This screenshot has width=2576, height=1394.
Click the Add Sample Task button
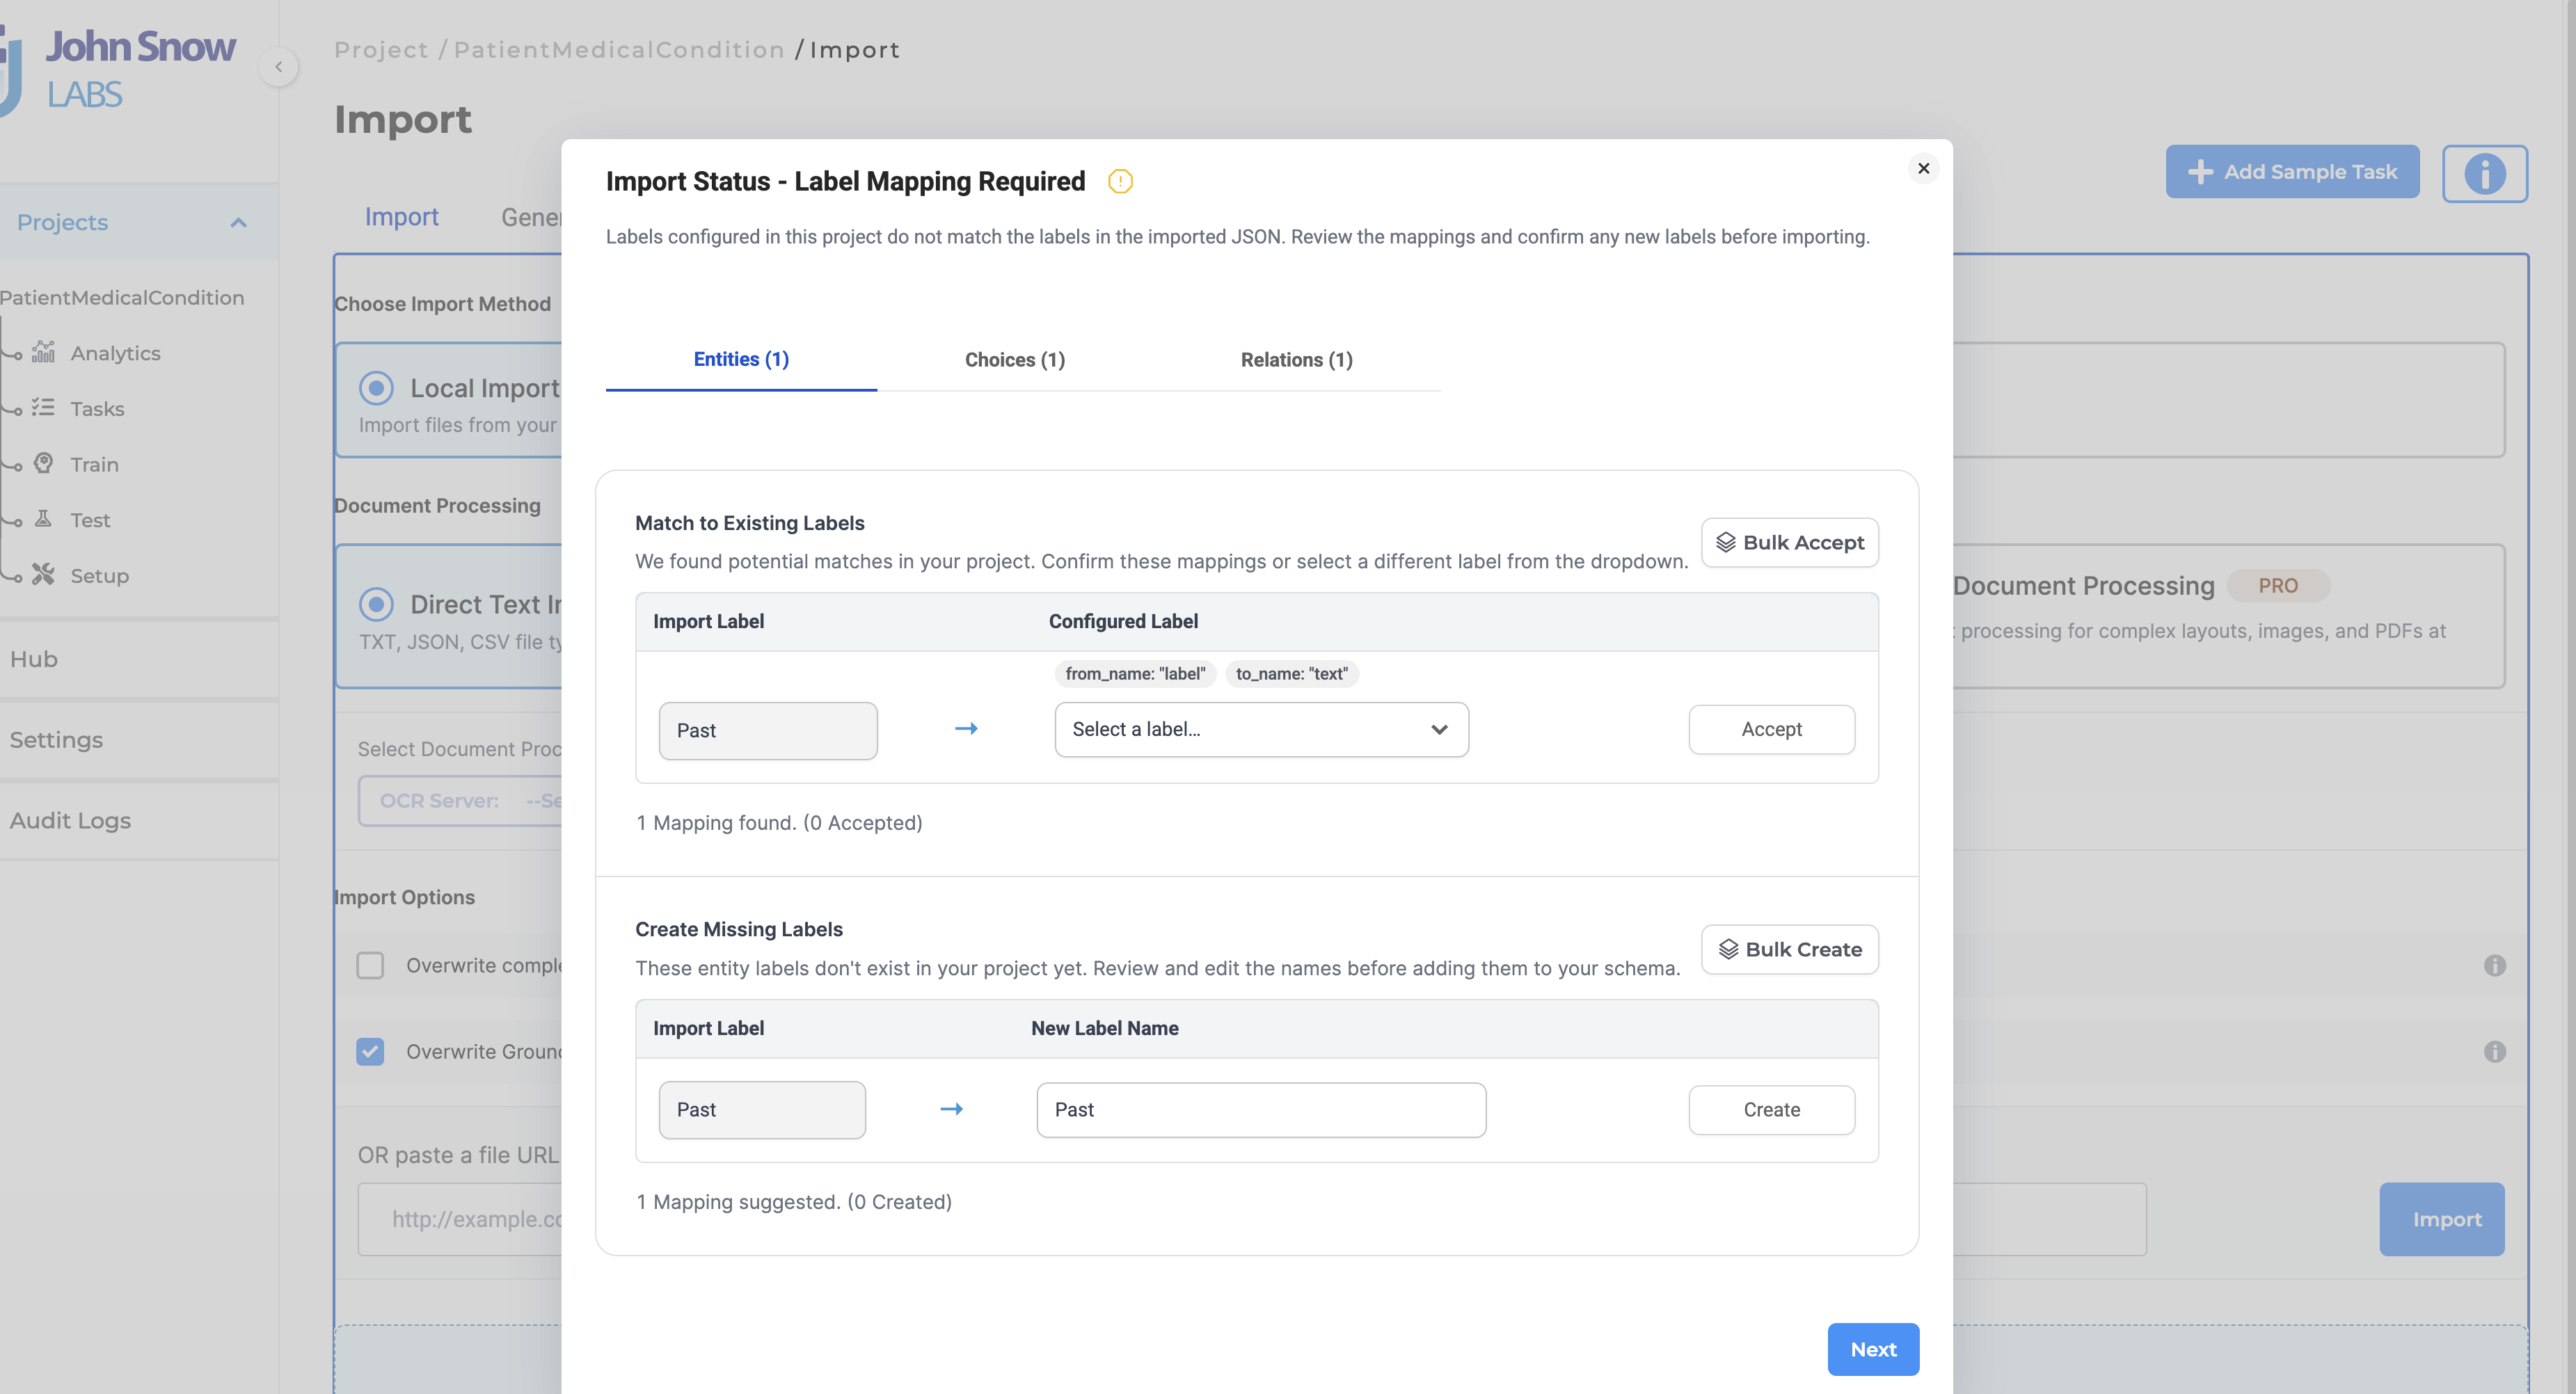click(x=2292, y=172)
